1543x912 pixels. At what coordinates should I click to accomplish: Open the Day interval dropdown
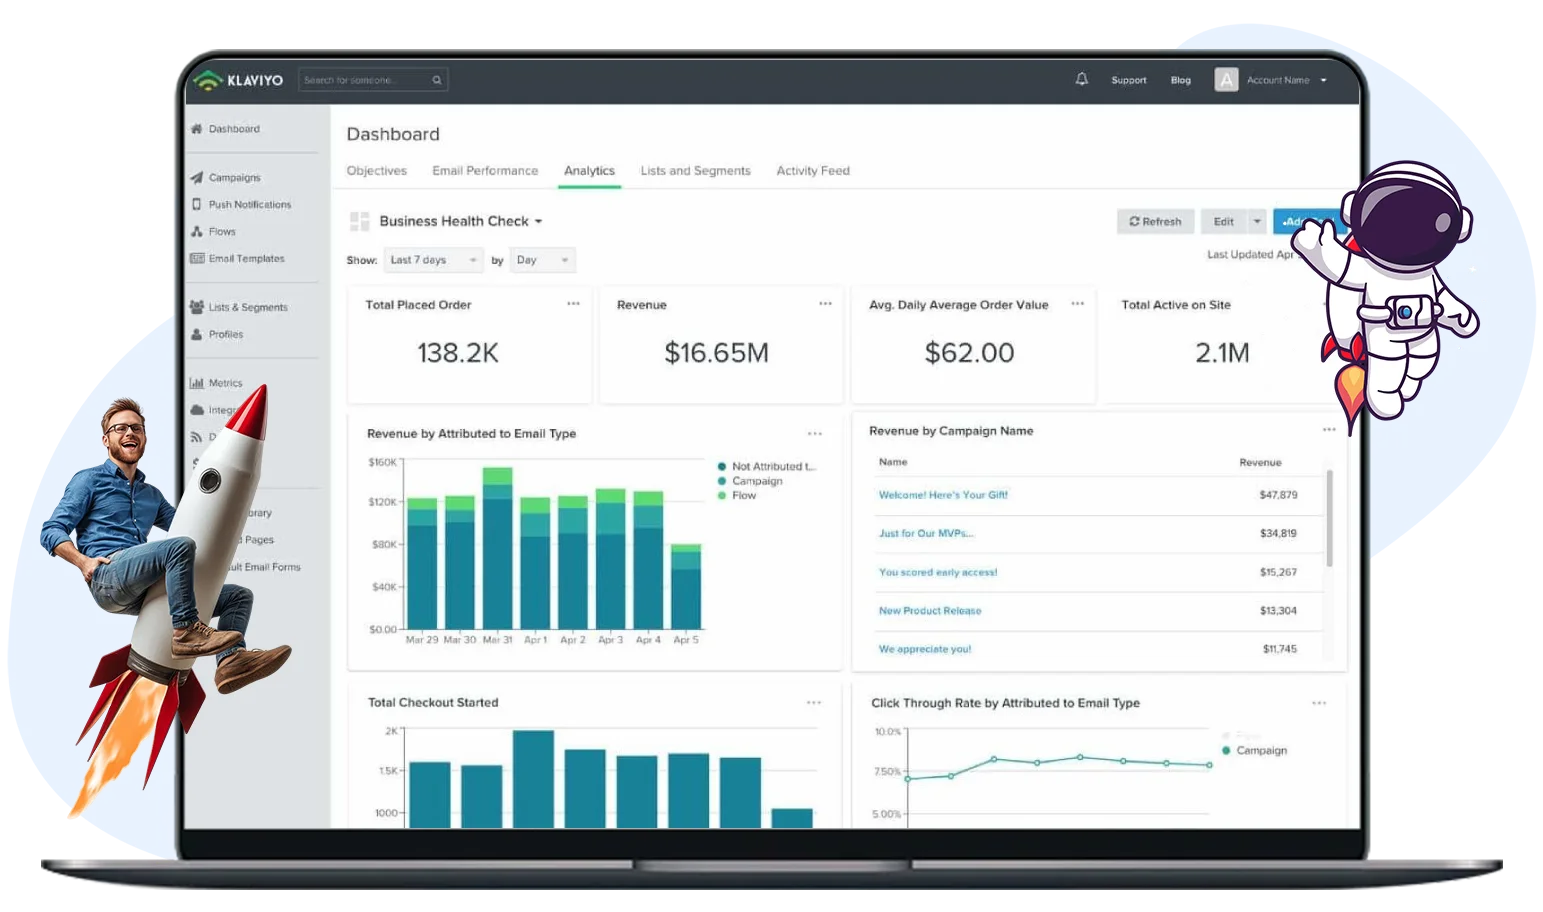pyautogui.click(x=542, y=260)
